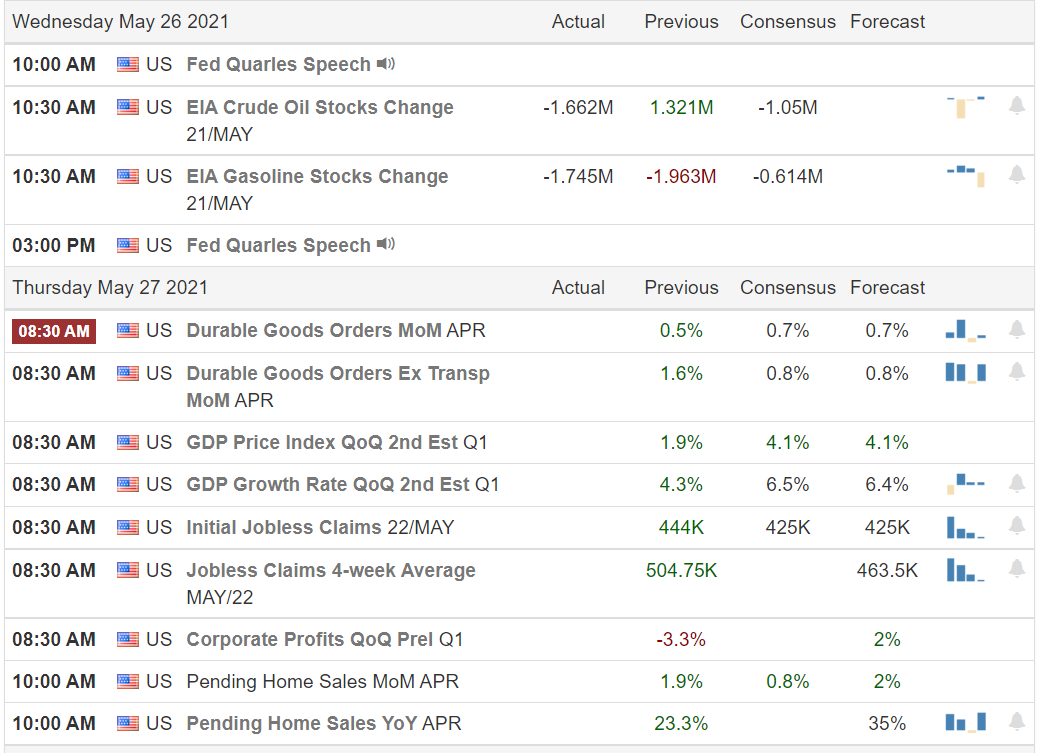Click the 4.3% previous value for GDP Growth Rate

[x=681, y=484]
